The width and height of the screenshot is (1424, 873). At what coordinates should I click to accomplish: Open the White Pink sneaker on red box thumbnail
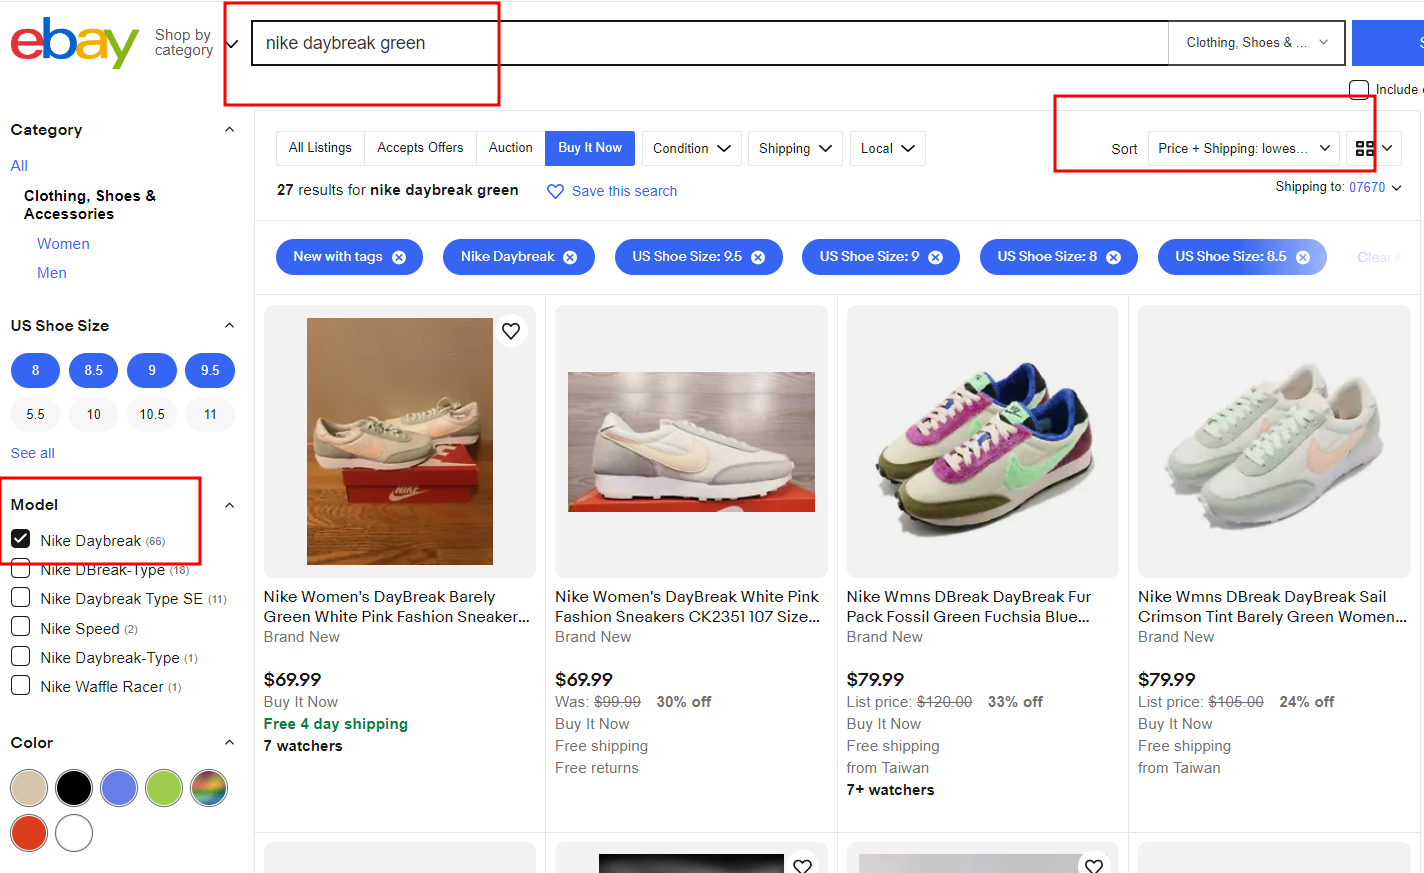(x=691, y=441)
